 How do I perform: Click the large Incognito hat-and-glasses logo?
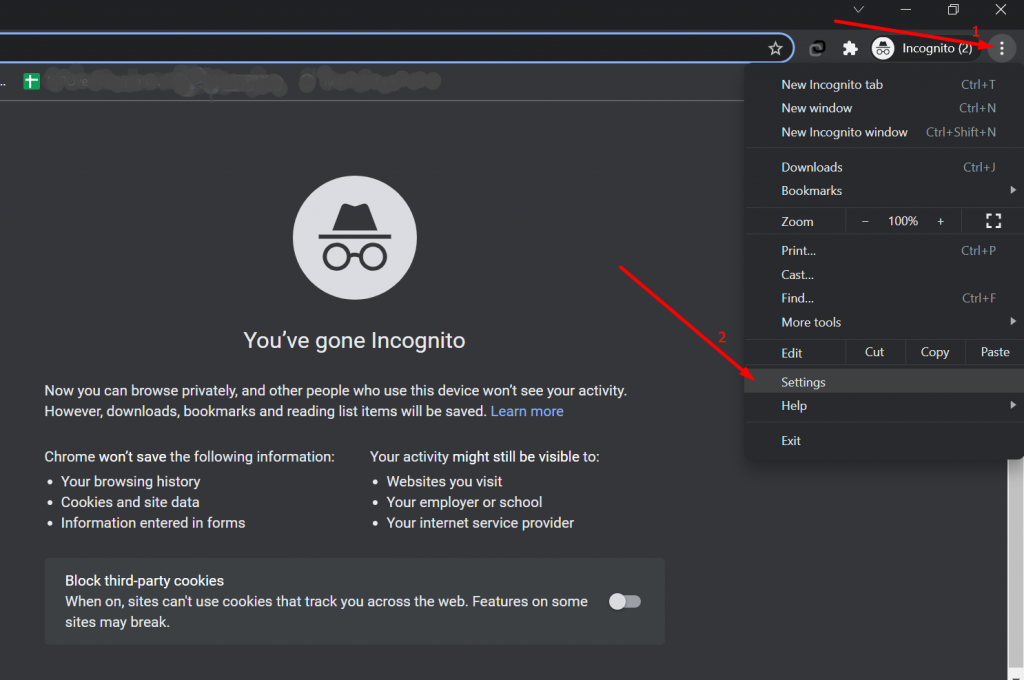355,238
